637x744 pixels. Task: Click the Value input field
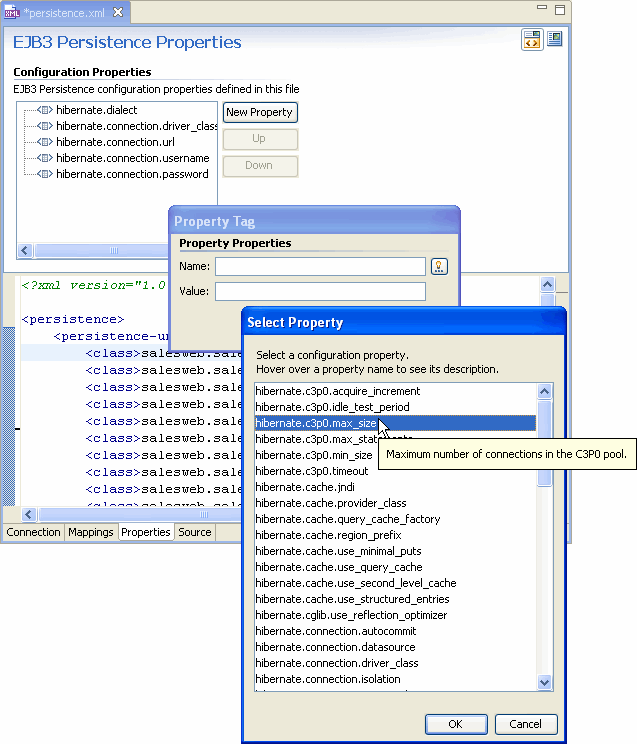(320, 291)
